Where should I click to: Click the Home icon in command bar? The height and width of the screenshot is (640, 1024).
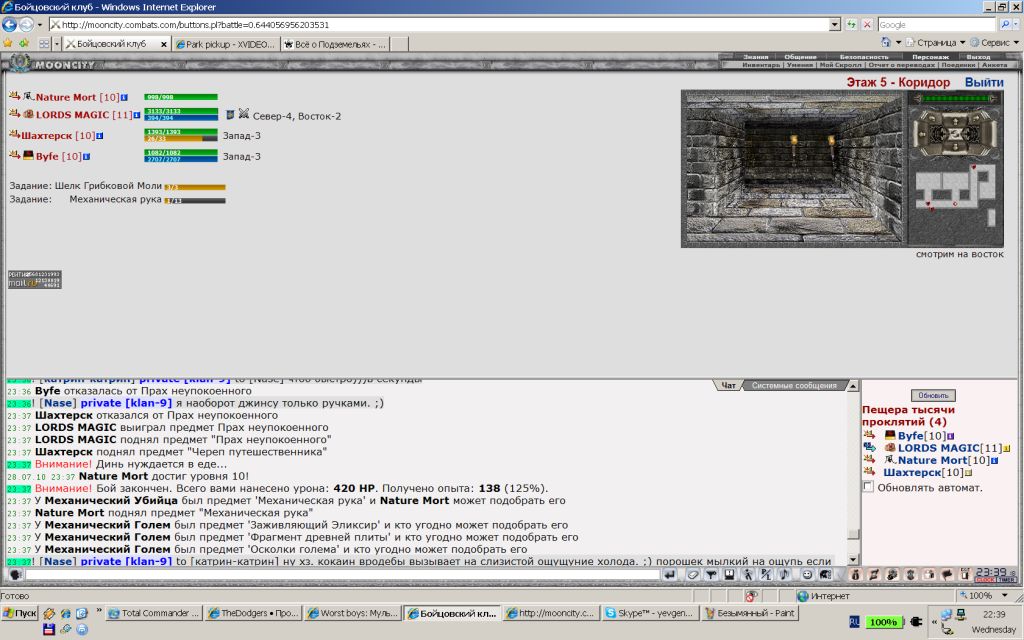click(886, 42)
